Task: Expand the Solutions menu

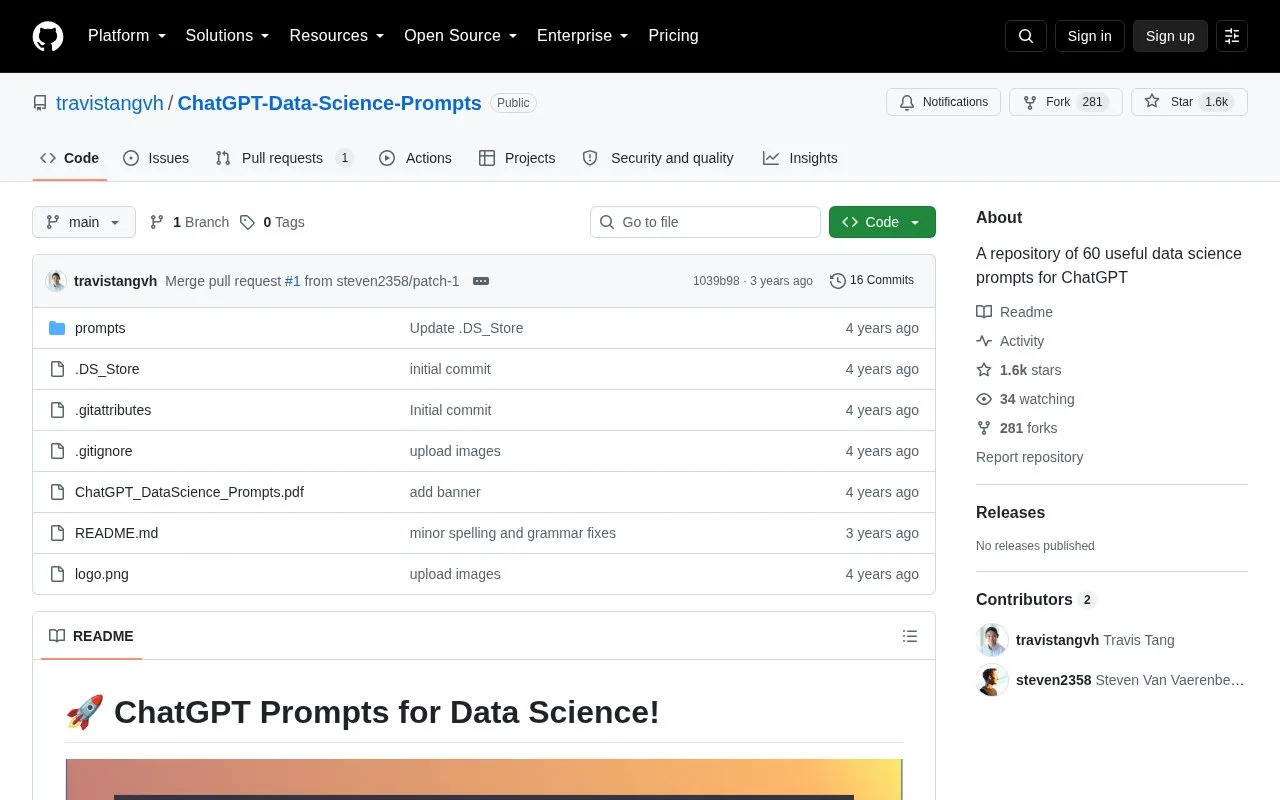Action: click(x=227, y=36)
